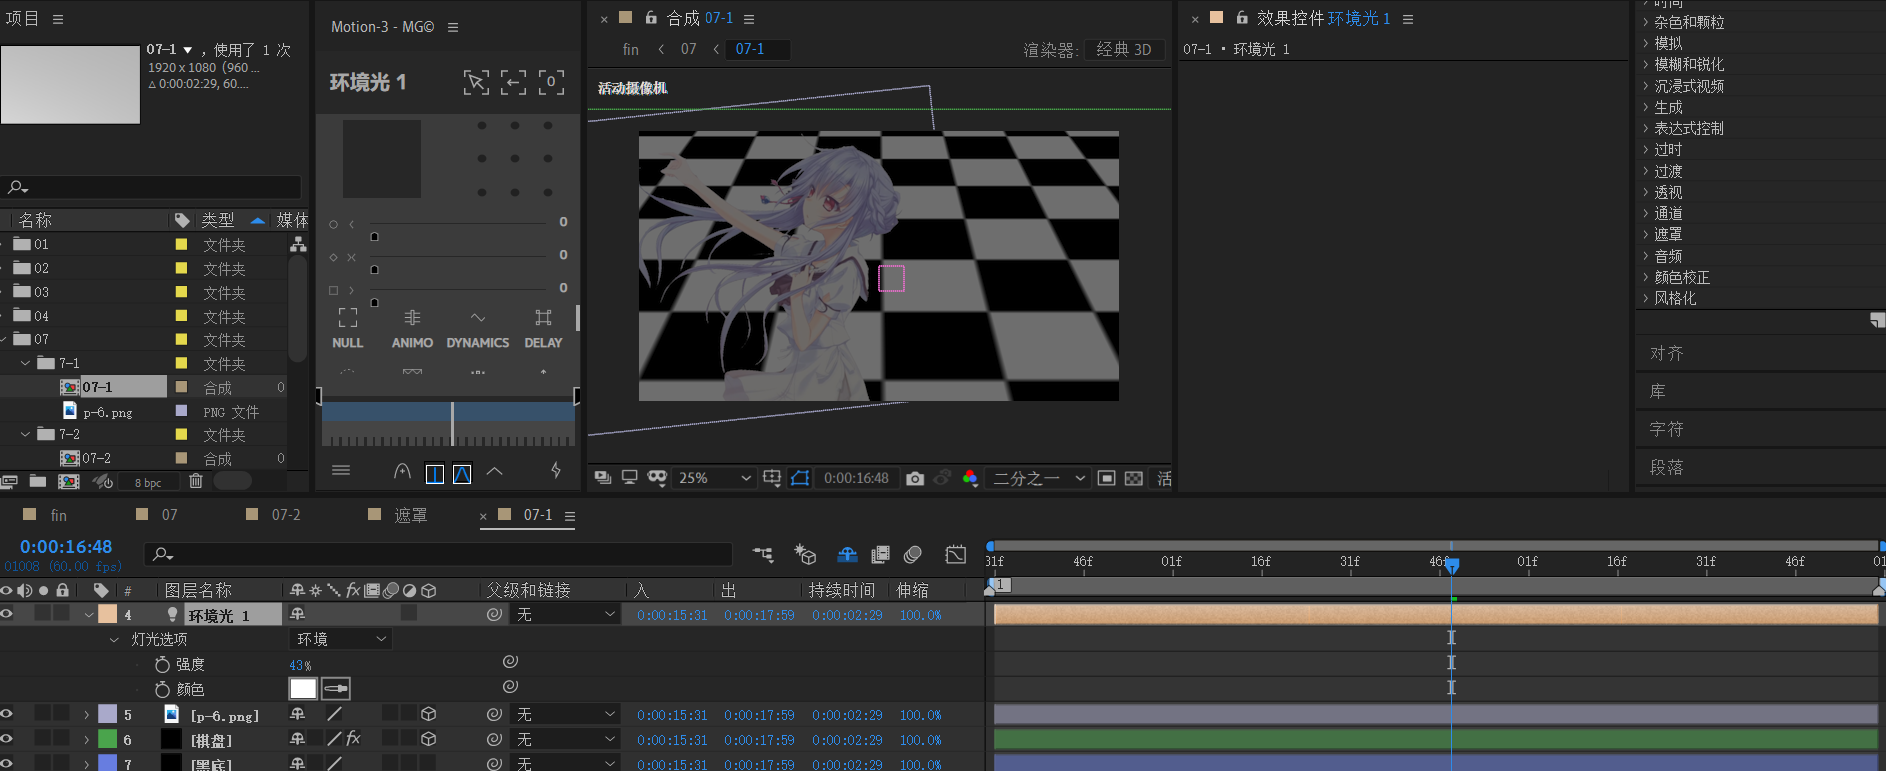
Task: Click the first Motion-3 slider handle
Action: point(374,237)
